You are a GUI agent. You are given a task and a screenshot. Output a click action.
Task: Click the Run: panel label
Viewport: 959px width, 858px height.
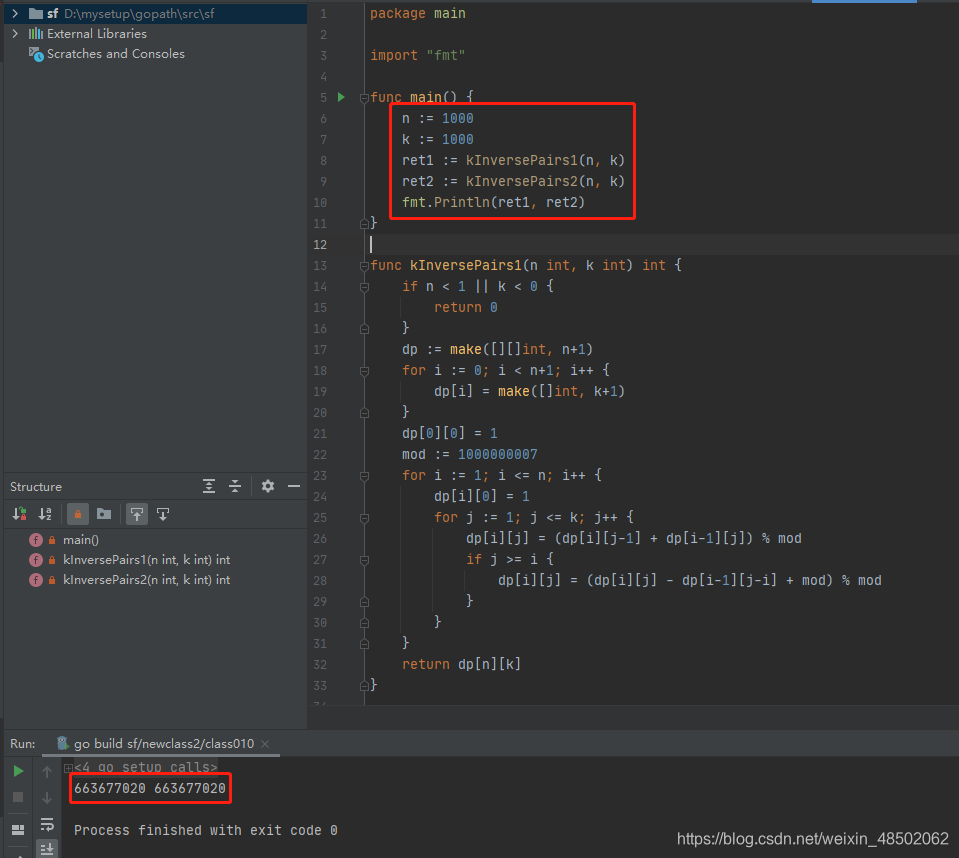click(x=23, y=744)
